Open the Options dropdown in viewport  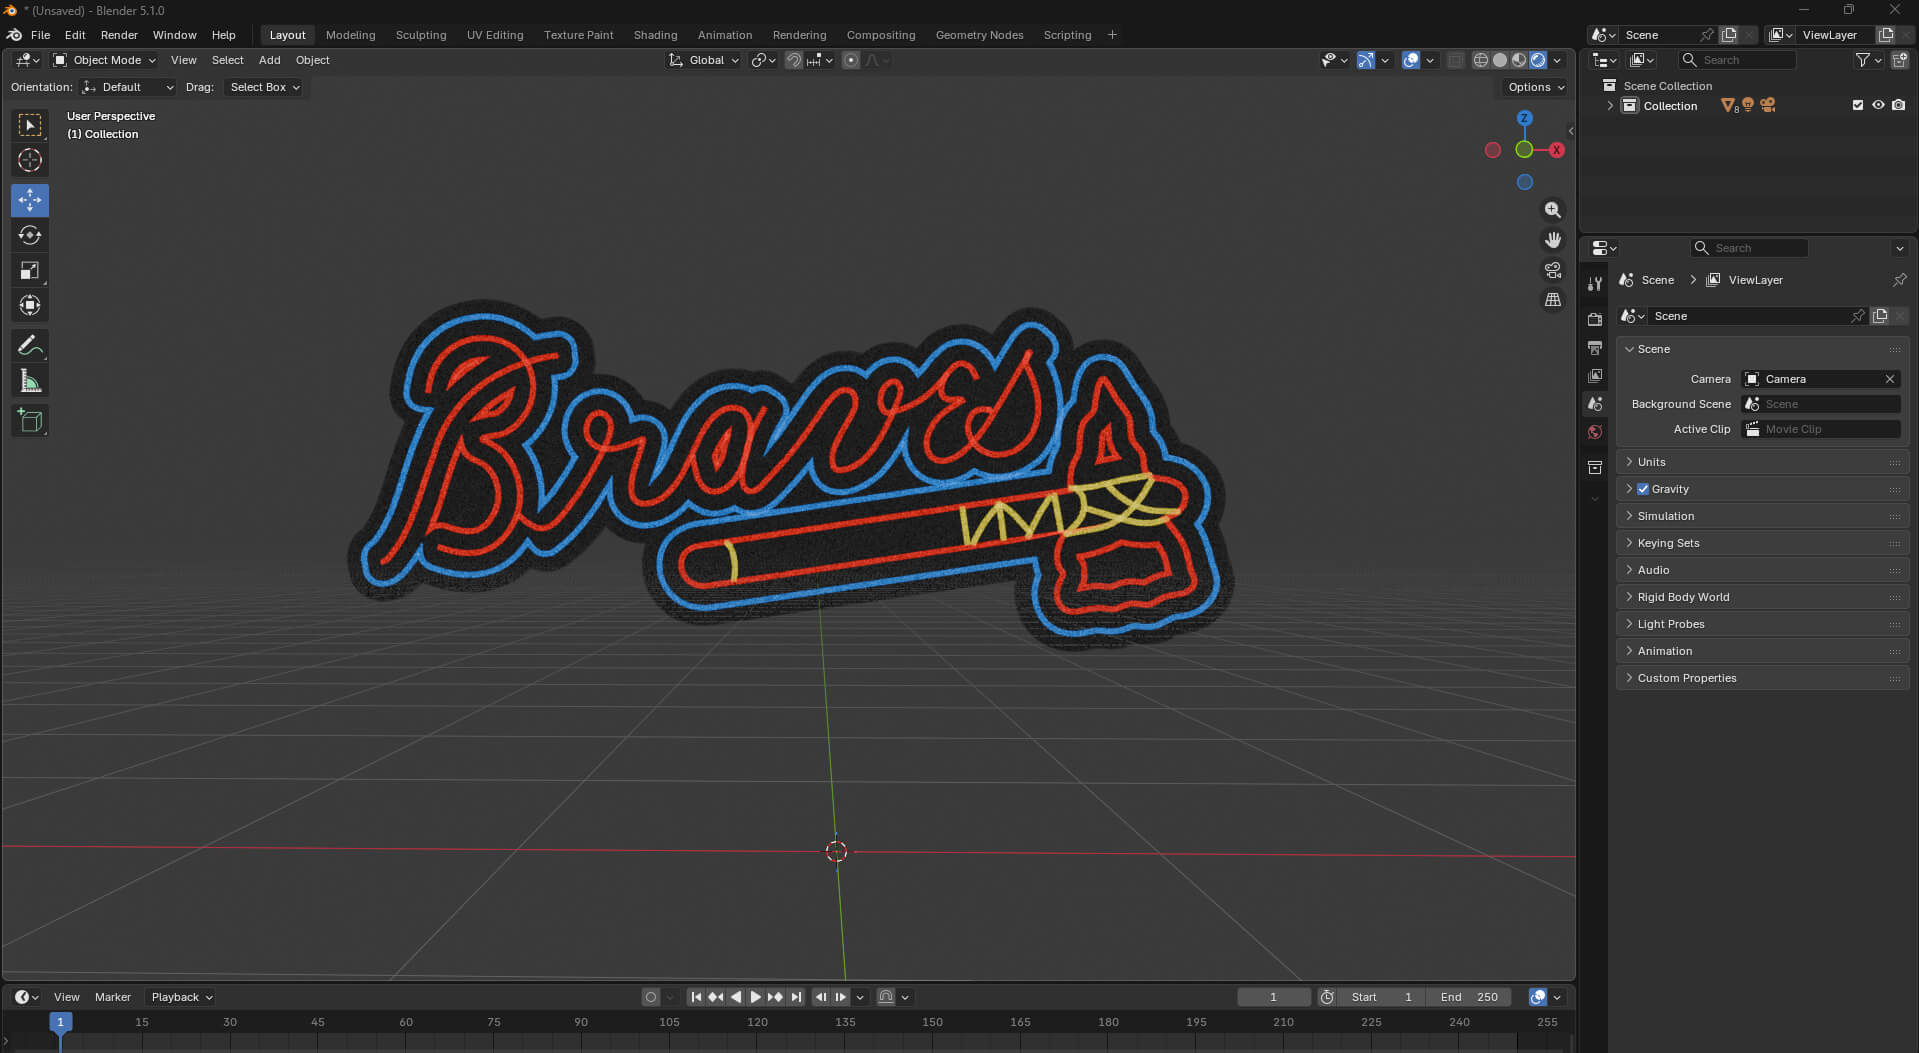click(x=1536, y=87)
